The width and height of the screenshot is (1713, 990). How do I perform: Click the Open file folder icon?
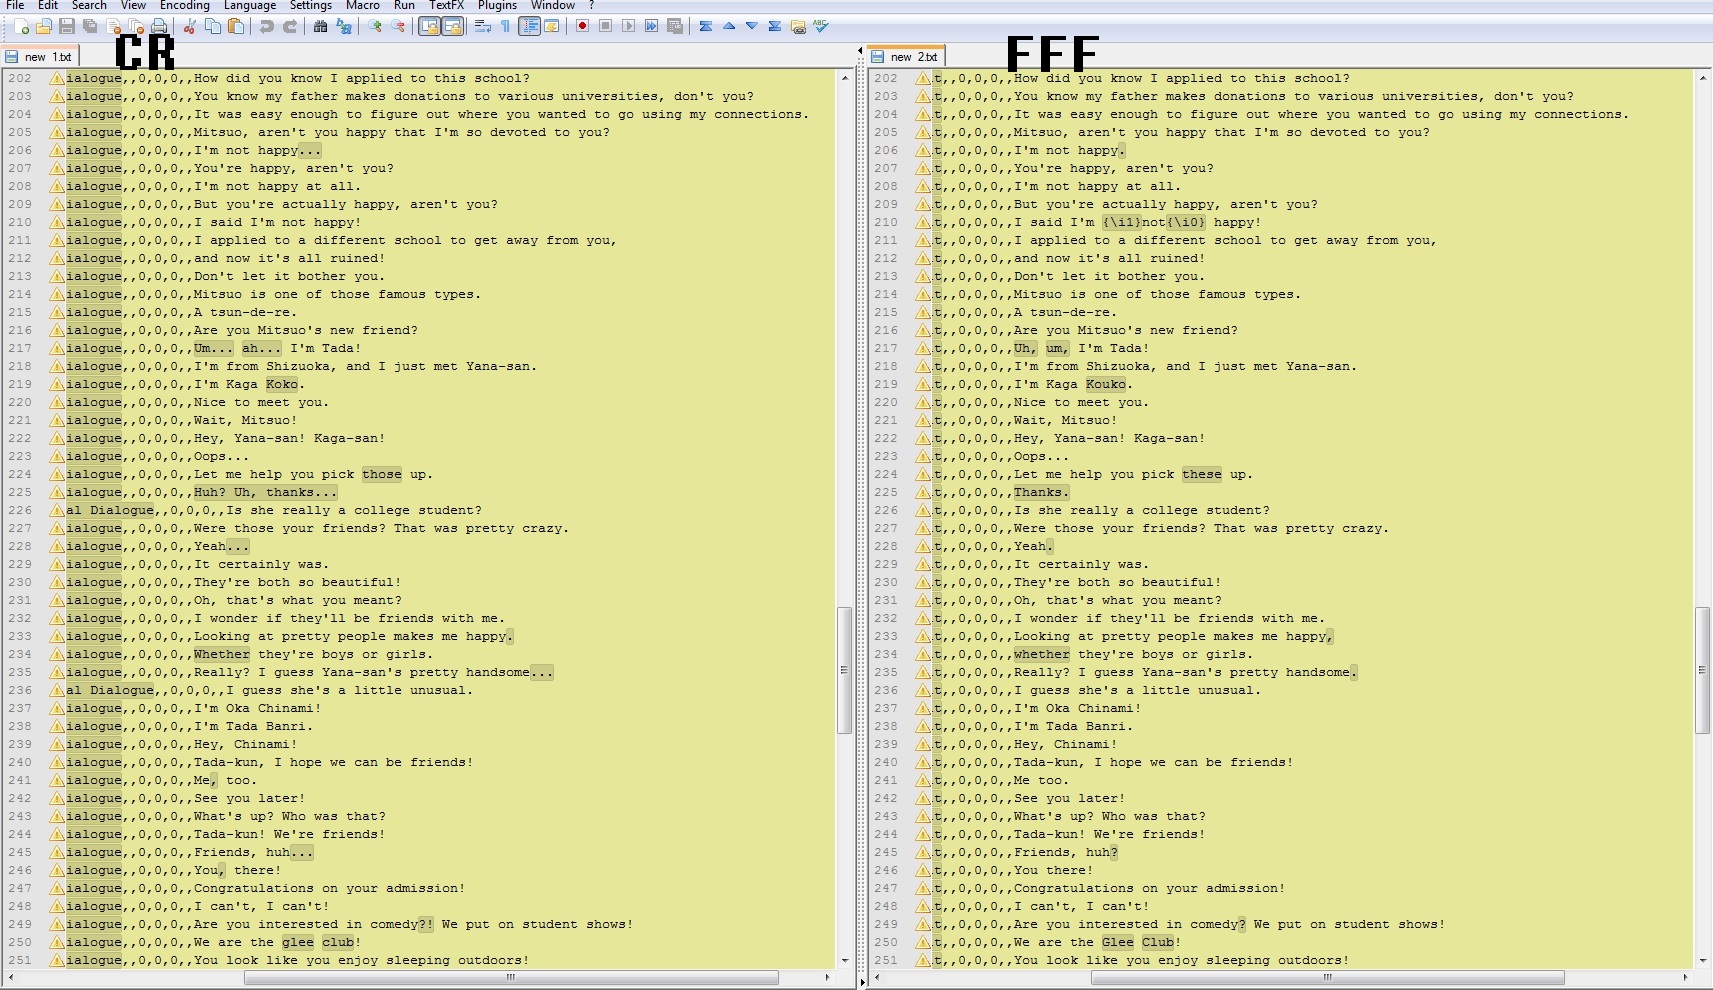[x=43, y=26]
